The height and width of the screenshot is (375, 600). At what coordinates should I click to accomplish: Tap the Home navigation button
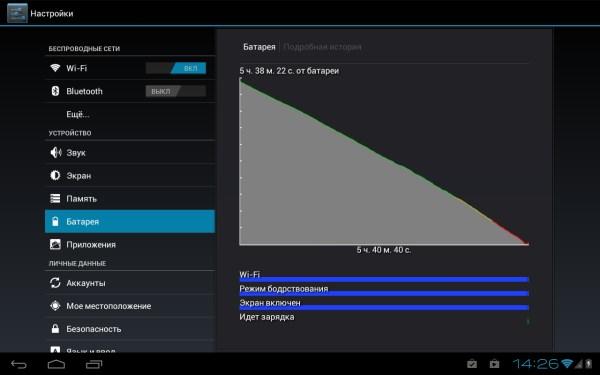(56, 364)
